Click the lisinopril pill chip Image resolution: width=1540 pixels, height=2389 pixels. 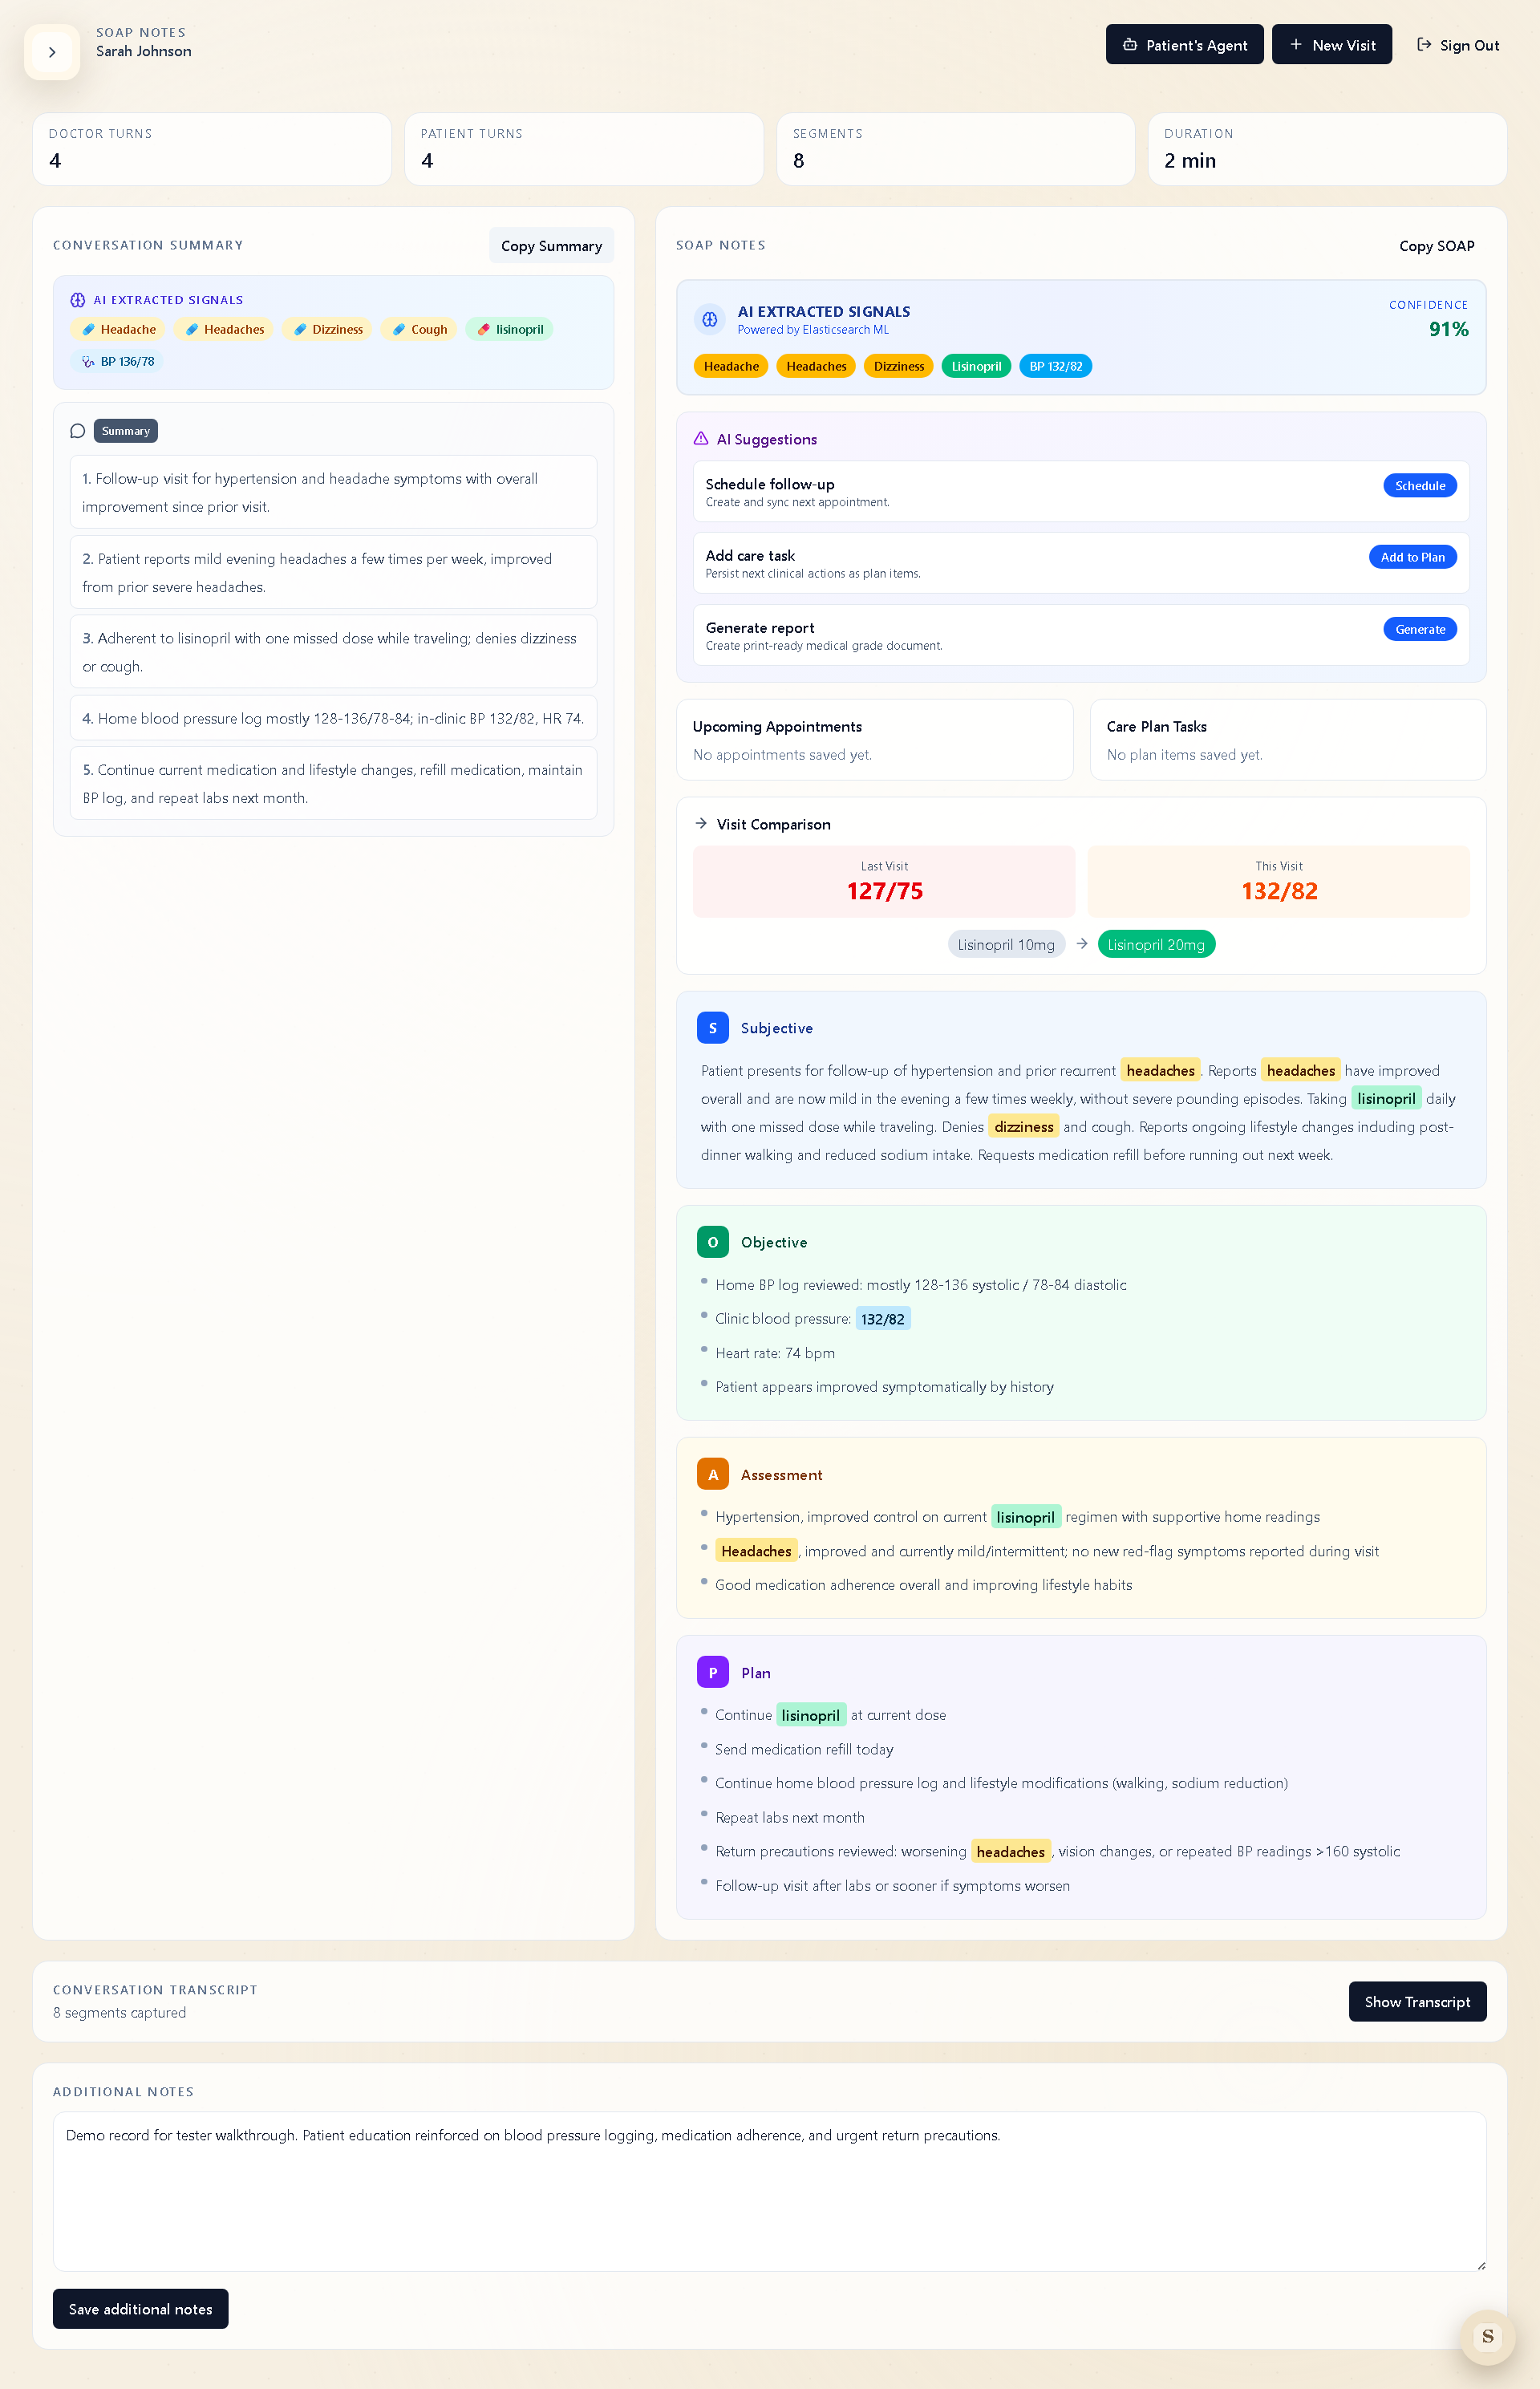(x=509, y=330)
